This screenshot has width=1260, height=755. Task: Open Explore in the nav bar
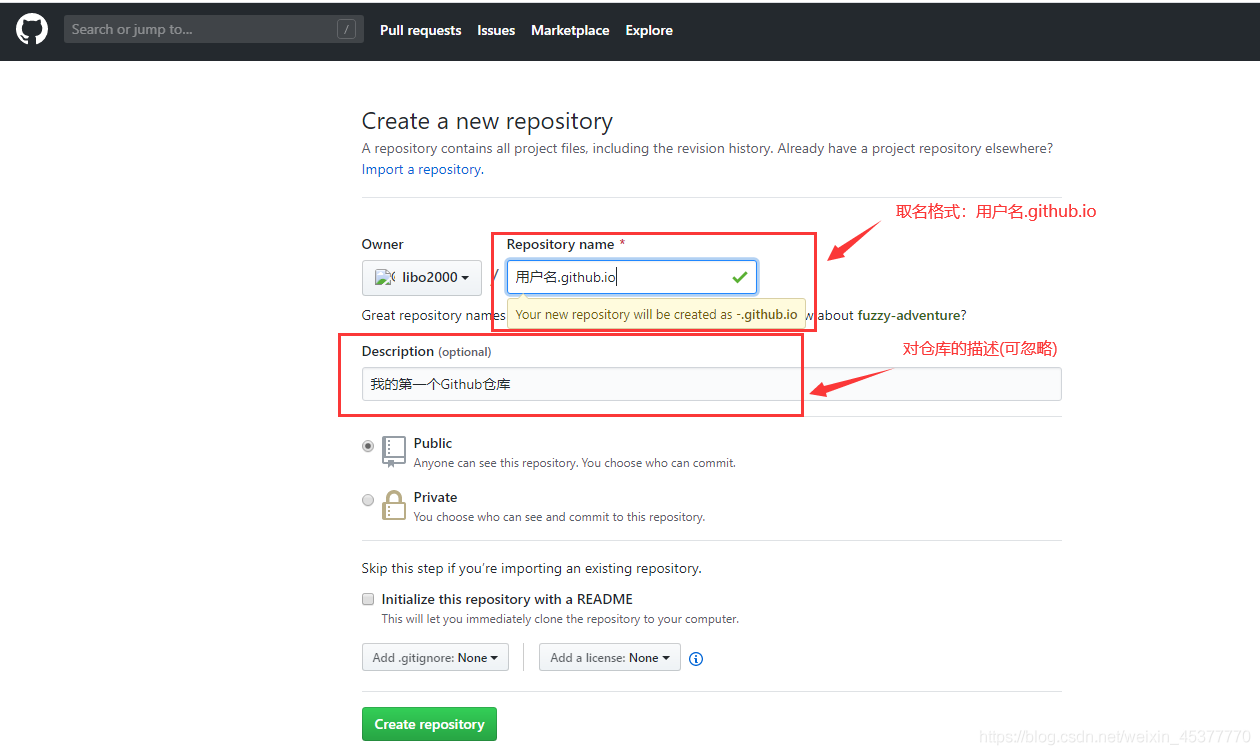649,30
